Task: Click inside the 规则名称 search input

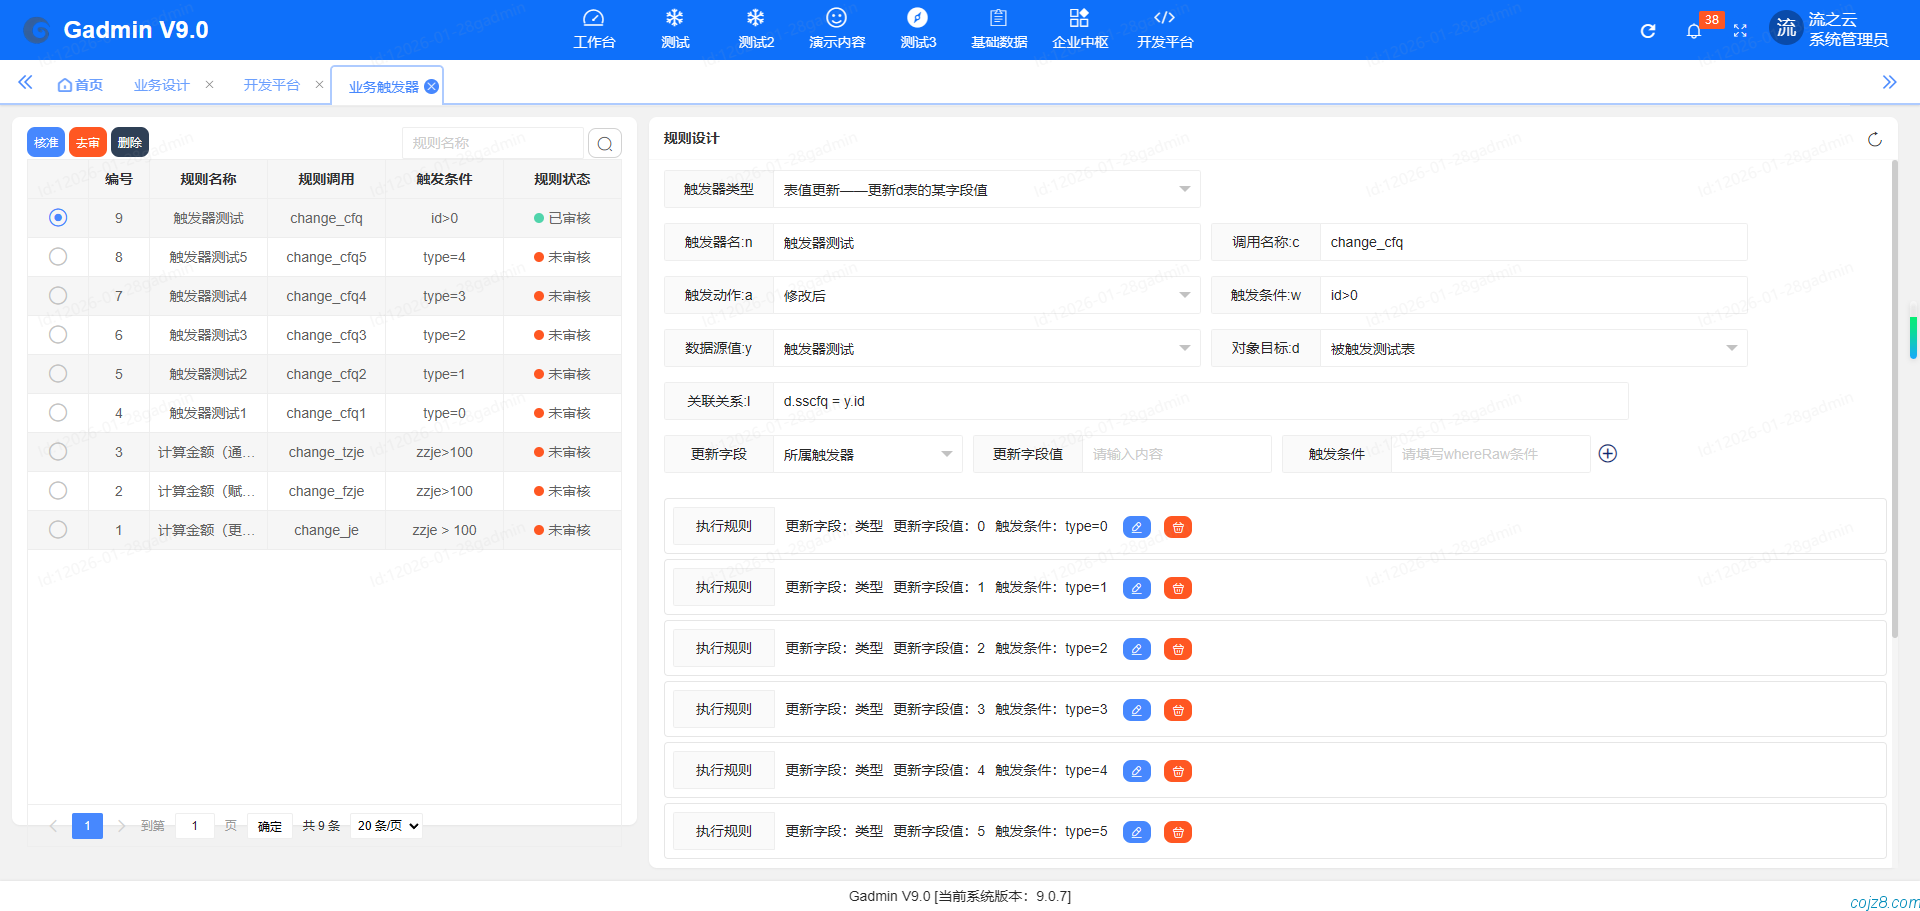Action: click(x=490, y=142)
